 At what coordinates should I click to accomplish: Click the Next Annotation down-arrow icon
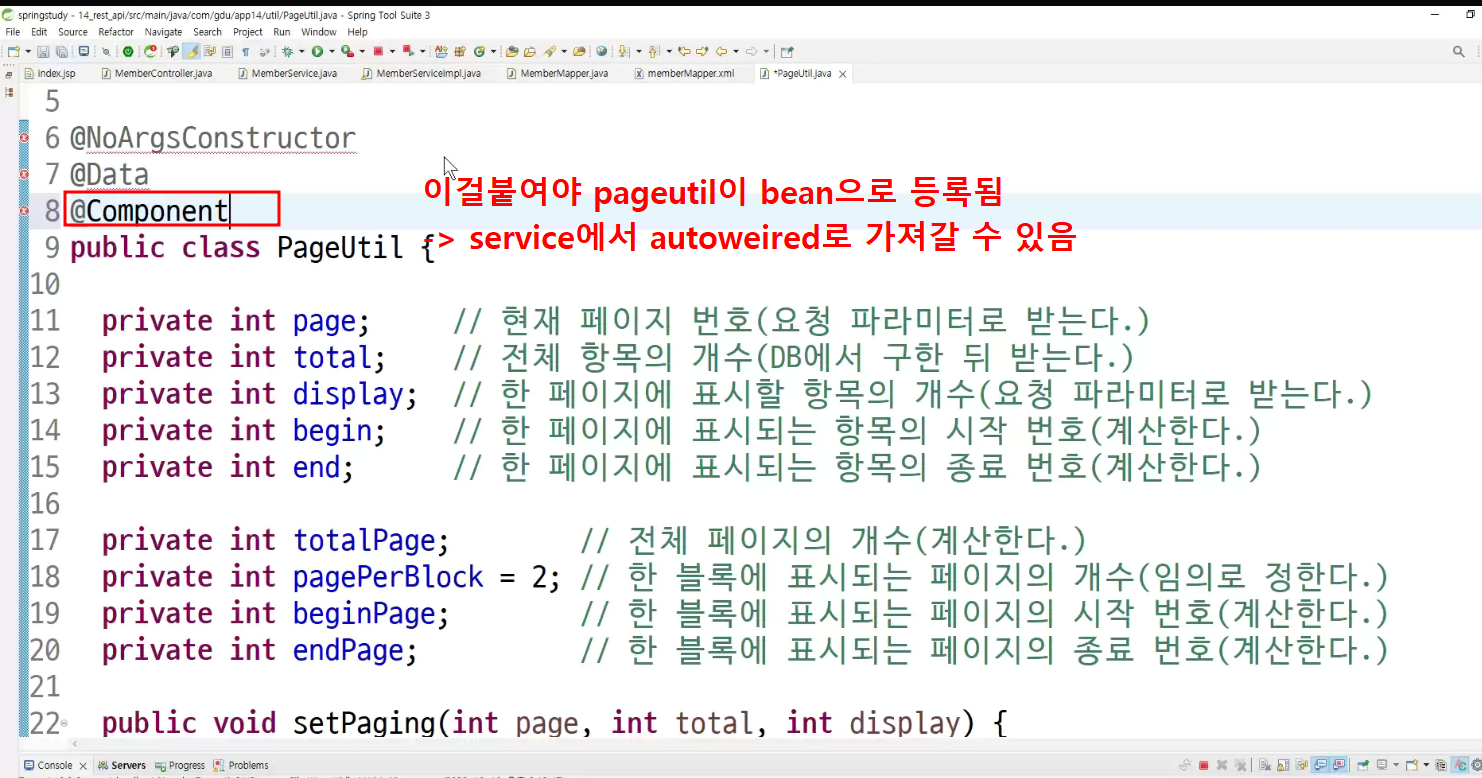(623, 51)
